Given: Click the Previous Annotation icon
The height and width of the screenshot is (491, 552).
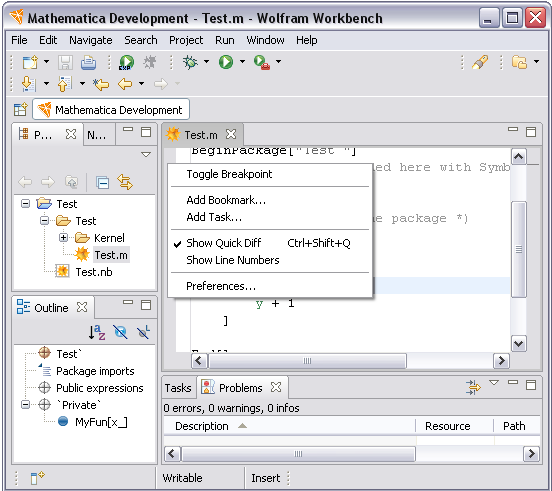Looking at the screenshot, I should pyautogui.click(x=64, y=84).
